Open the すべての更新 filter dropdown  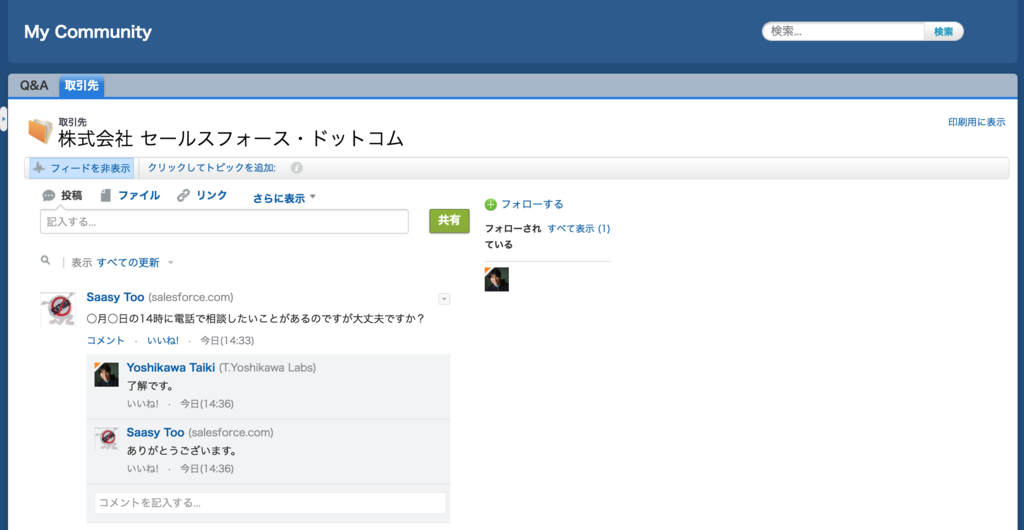click(x=135, y=262)
